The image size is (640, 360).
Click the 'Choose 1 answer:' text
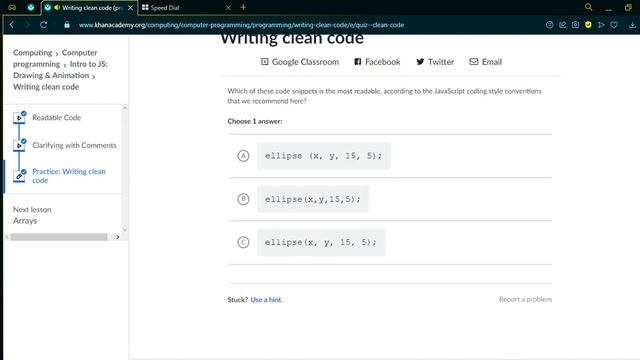(x=255, y=121)
